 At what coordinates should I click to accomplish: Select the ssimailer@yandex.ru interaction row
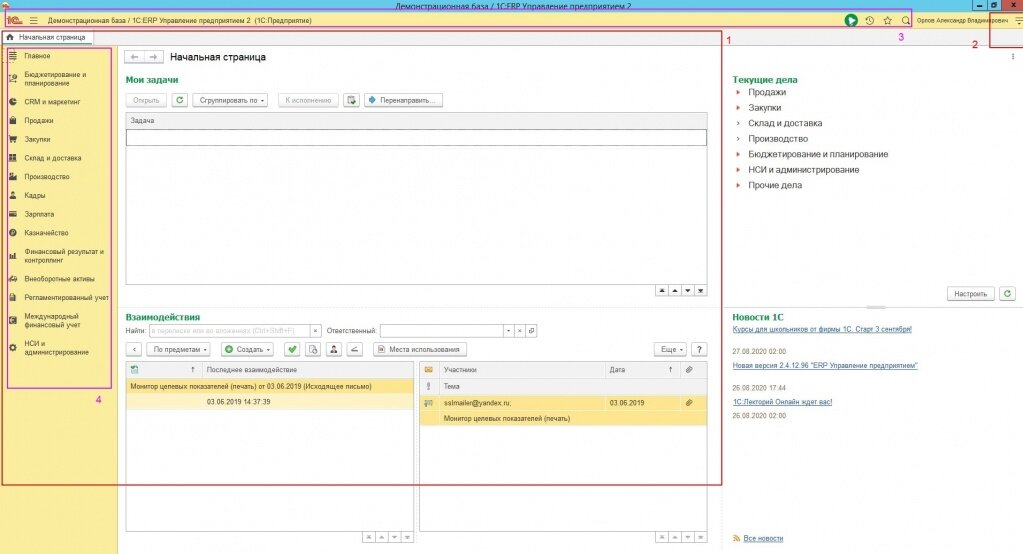click(x=563, y=403)
